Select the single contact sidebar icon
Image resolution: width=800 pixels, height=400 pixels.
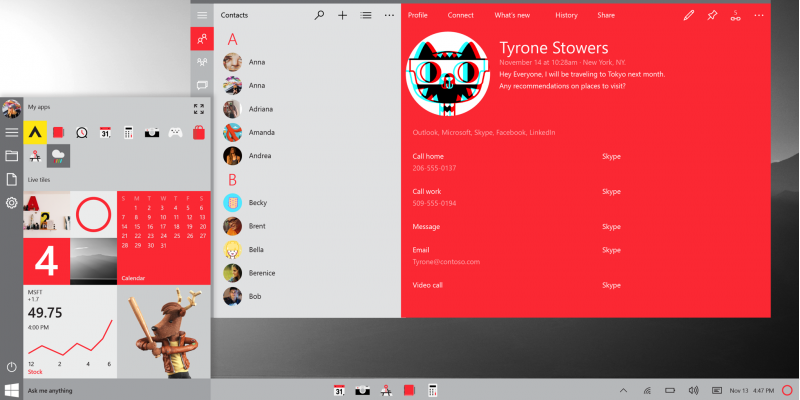click(202, 39)
